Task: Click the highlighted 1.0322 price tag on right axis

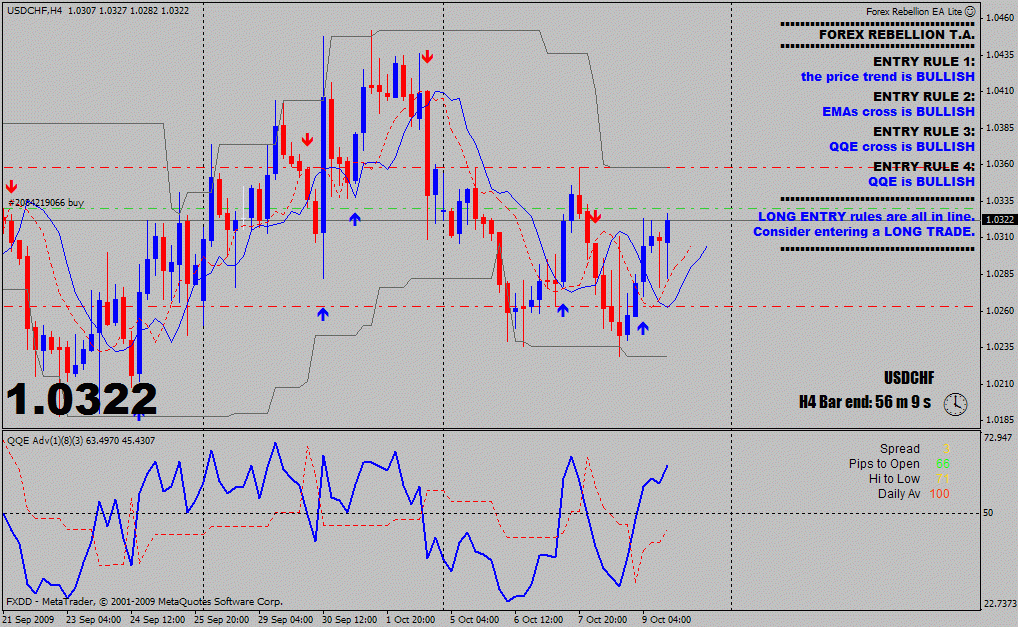Action: [x=999, y=219]
